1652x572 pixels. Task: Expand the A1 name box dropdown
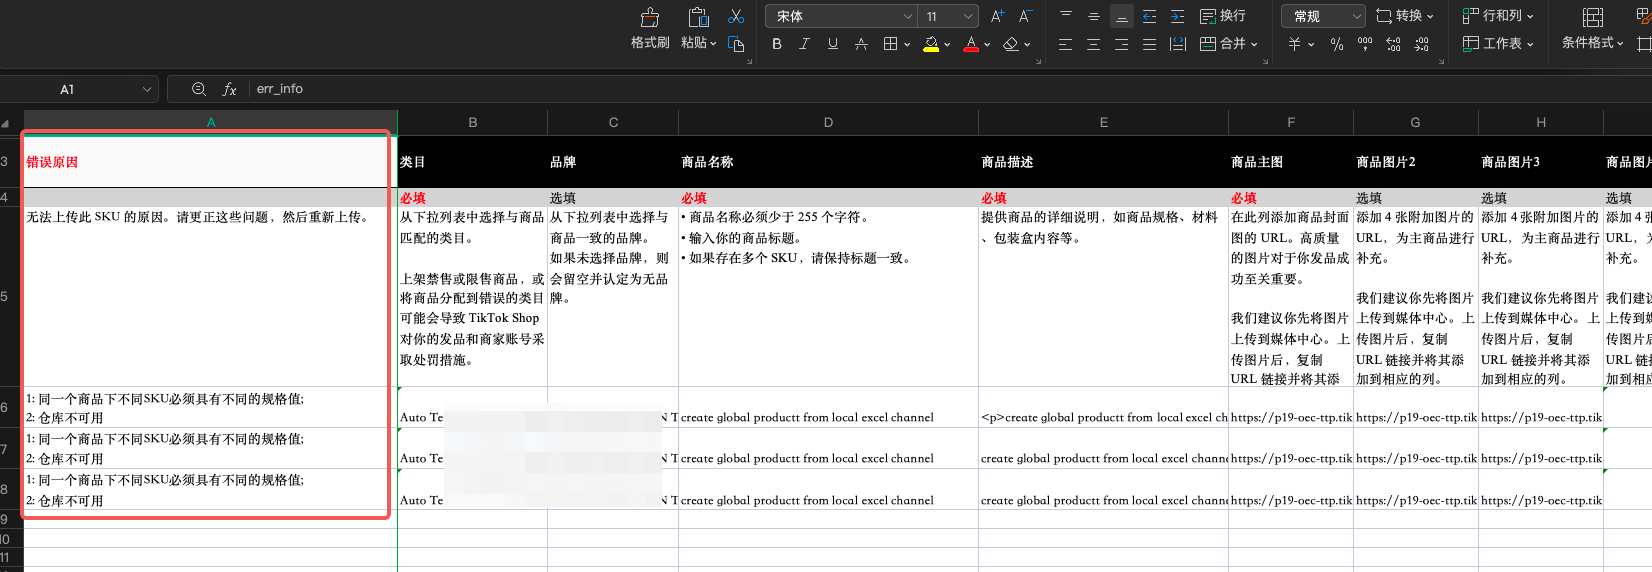(x=147, y=89)
